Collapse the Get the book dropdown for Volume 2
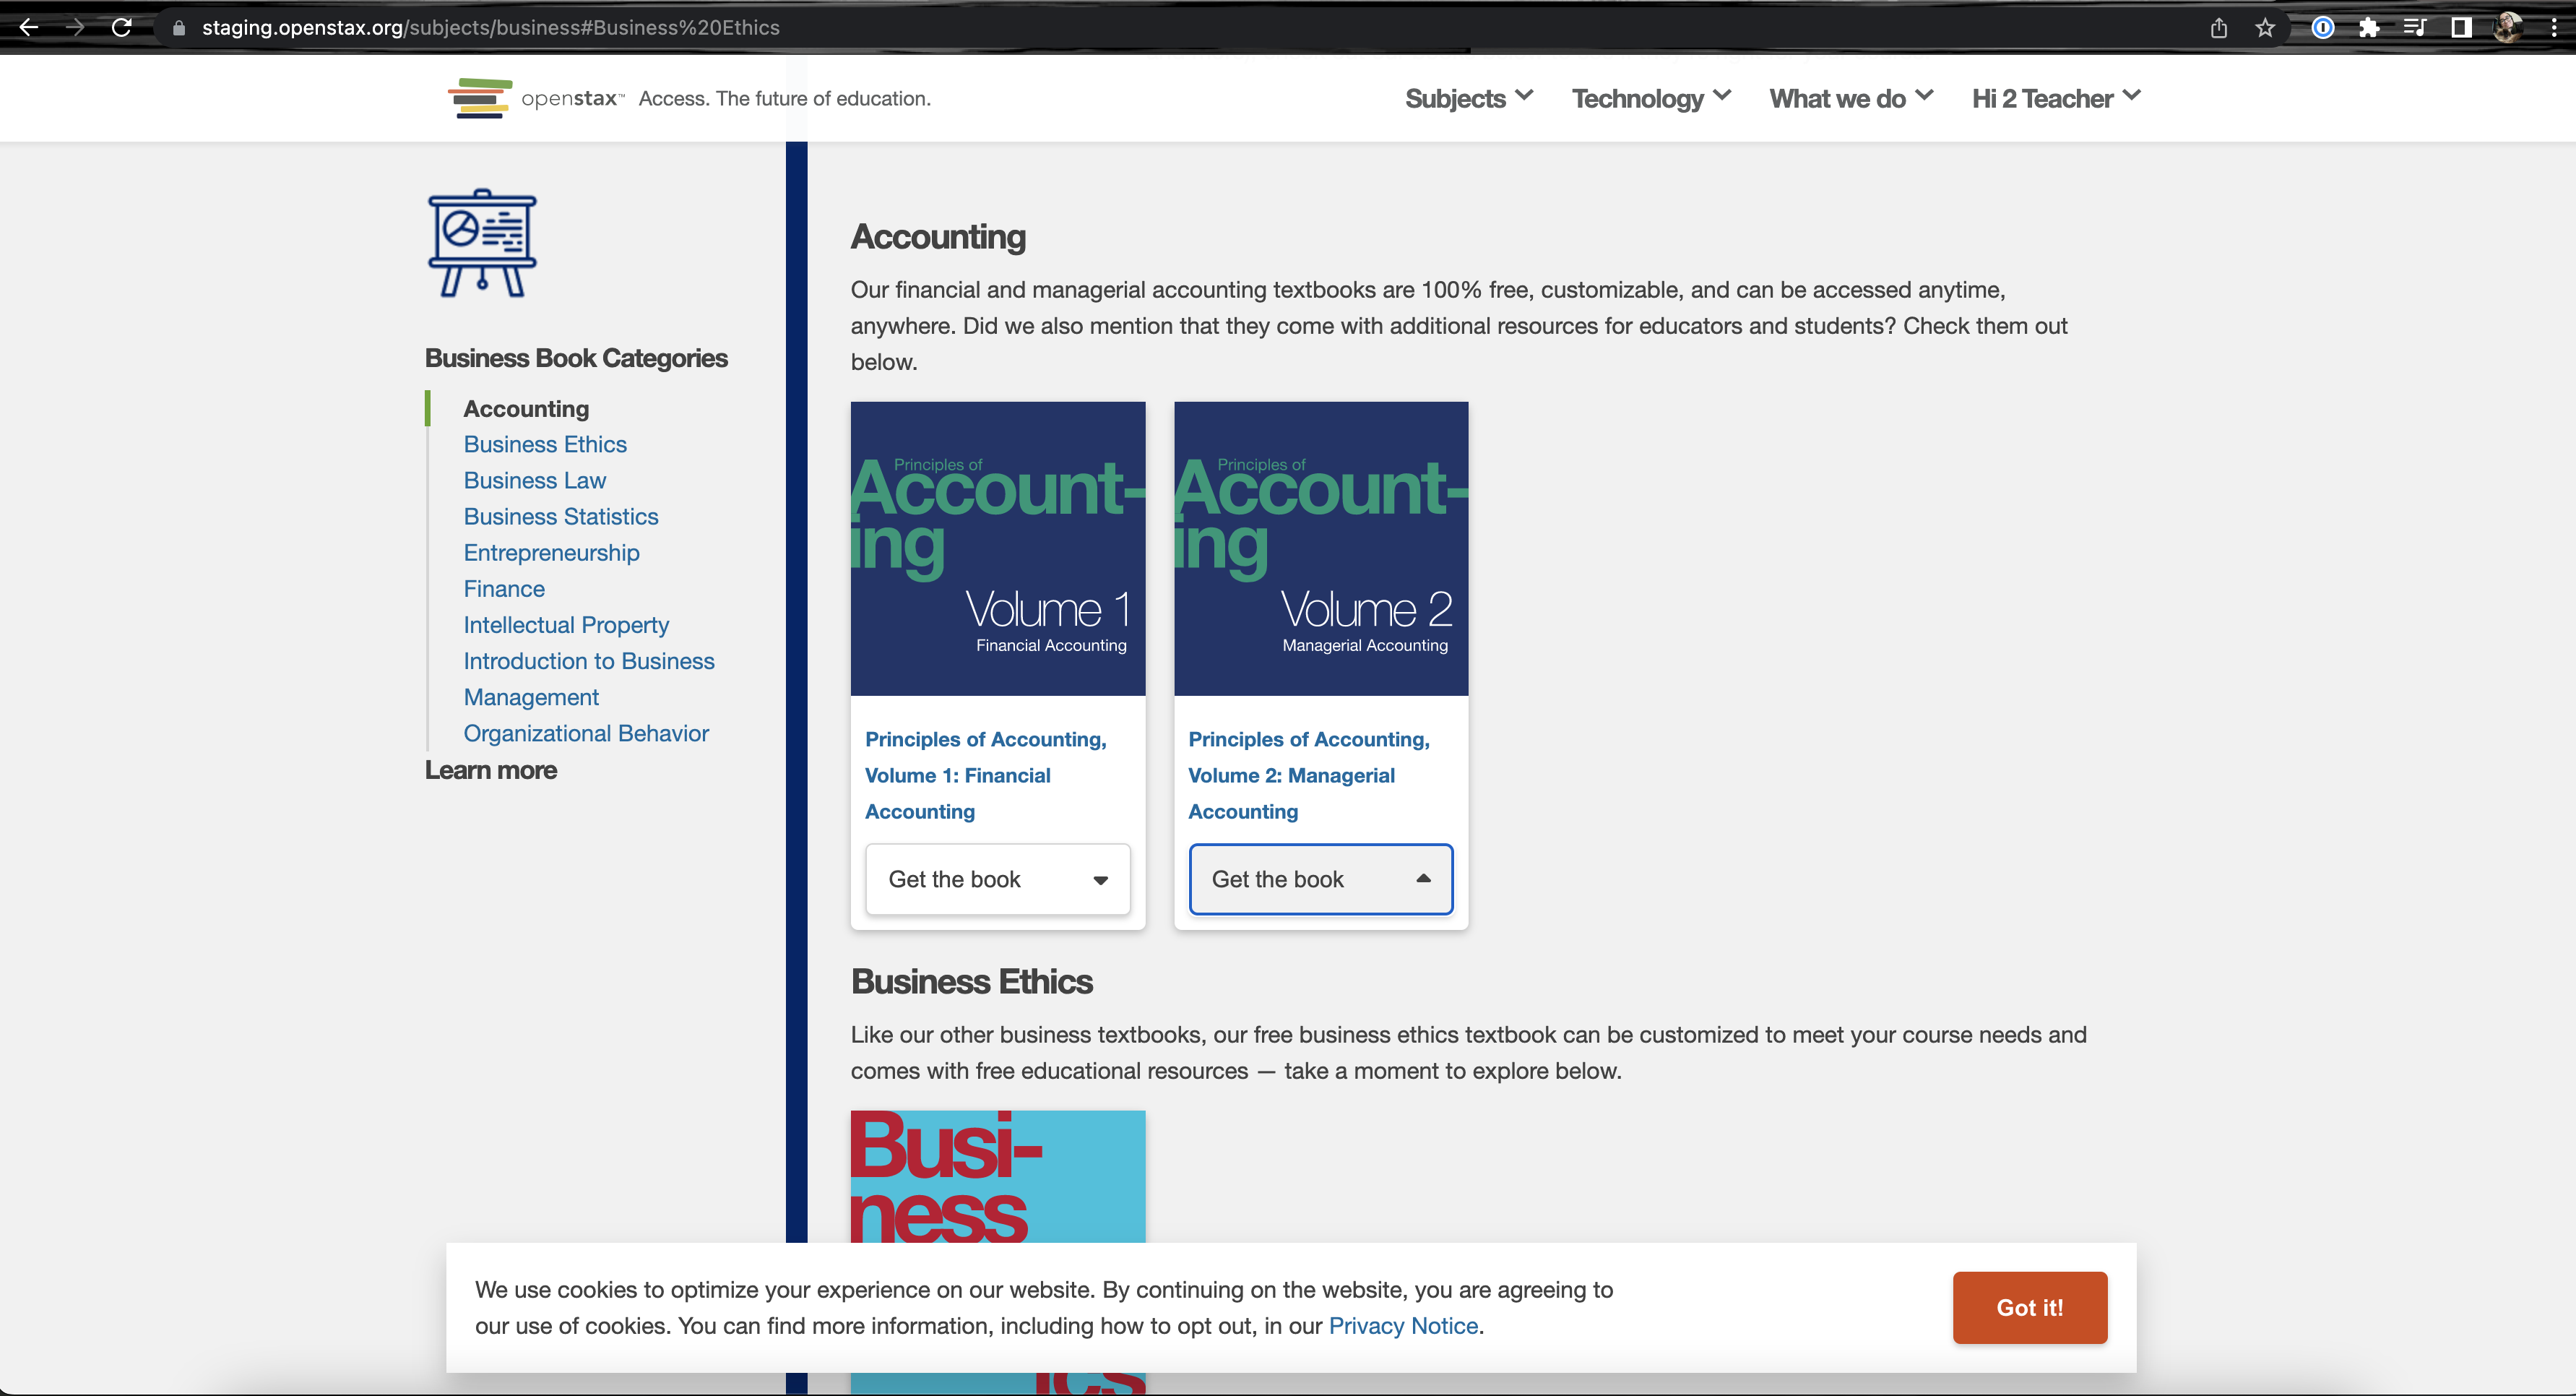This screenshot has width=2576, height=1396. point(1320,879)
